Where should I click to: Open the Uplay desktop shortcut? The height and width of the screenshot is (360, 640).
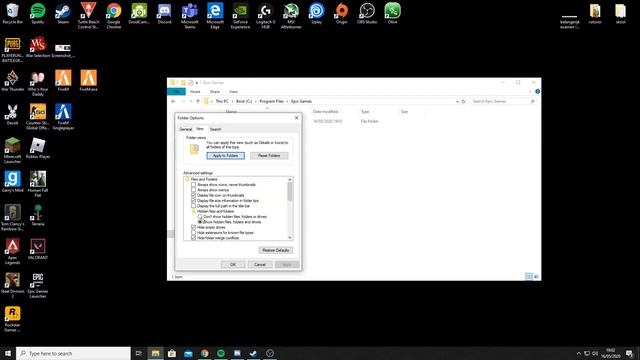316,13
